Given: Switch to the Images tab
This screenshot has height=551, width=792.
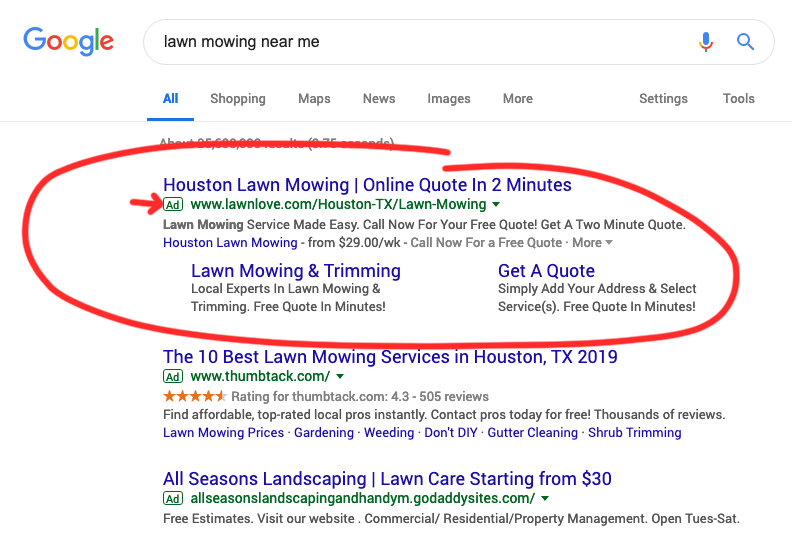Looking at the screenshot, I should pyautogui.click(x=449, y=99).
